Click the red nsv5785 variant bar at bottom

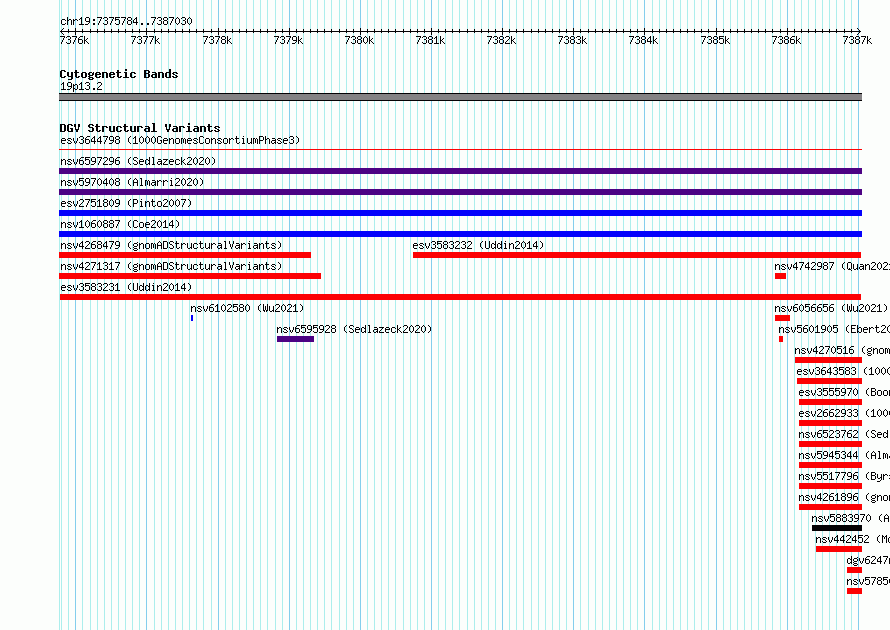[x=854, y=591]
